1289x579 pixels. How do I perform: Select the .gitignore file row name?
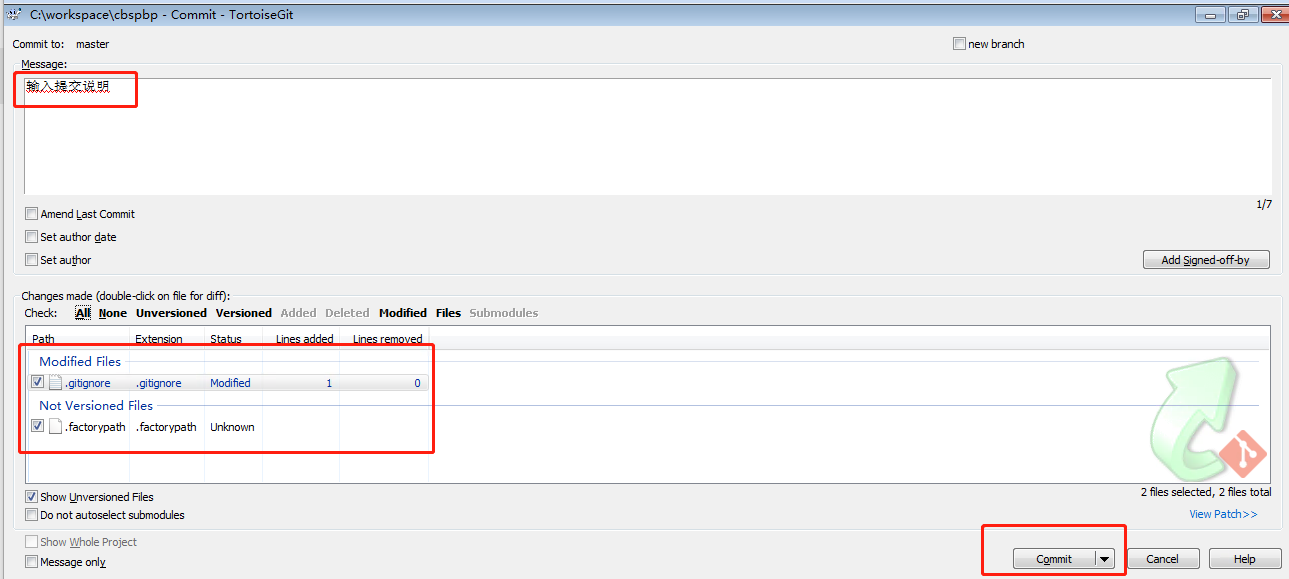click(88, 383)
